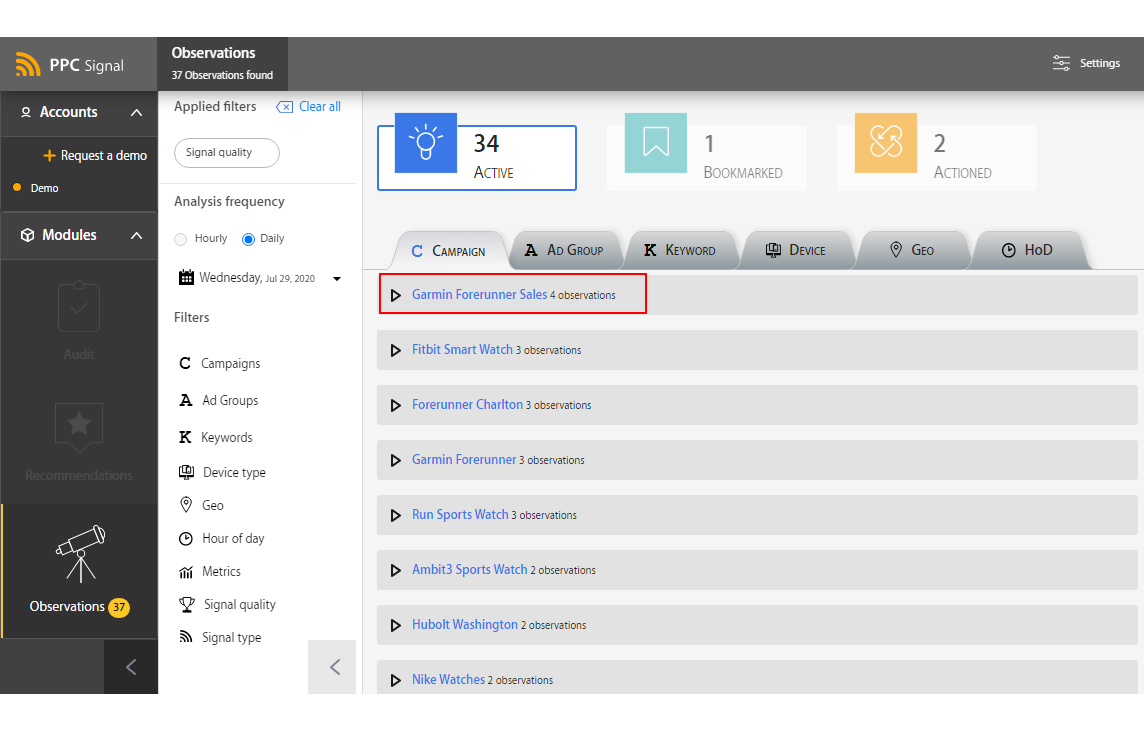Click the 2 Actioned count
1144x732 pixels.
point(940,143)
